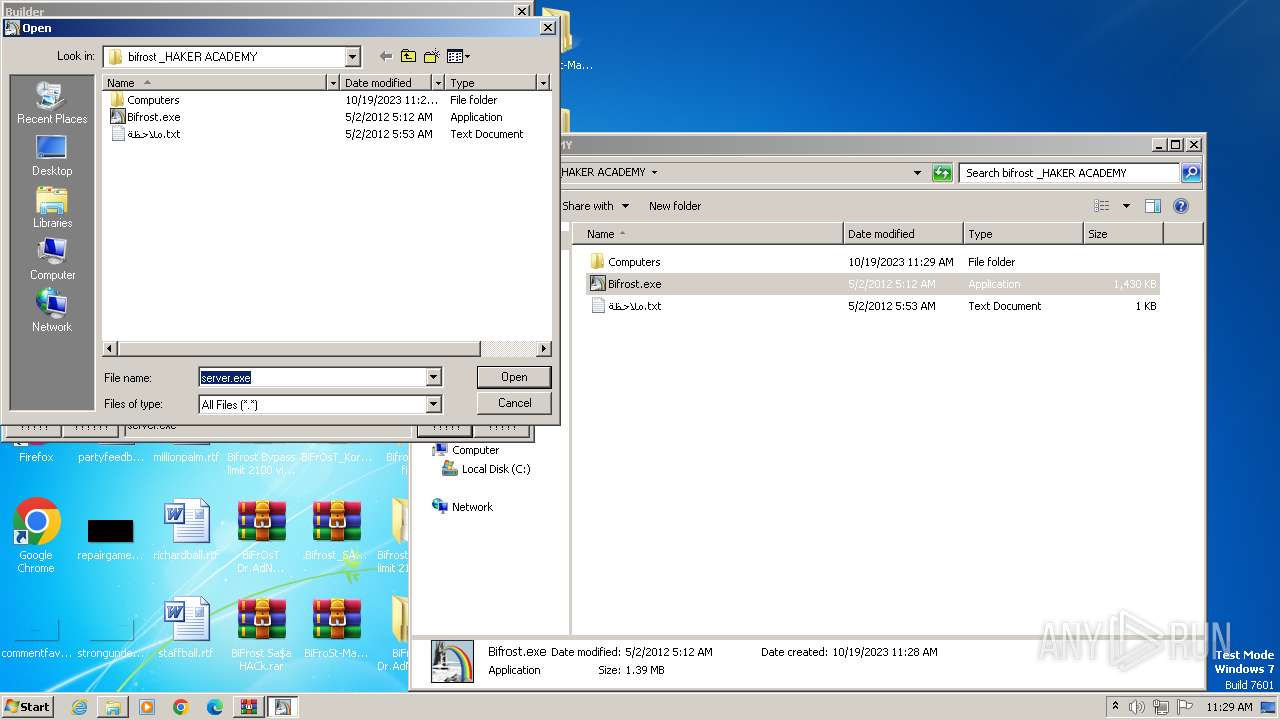
Task: Click the Cancel button
Action: (514, 403)
